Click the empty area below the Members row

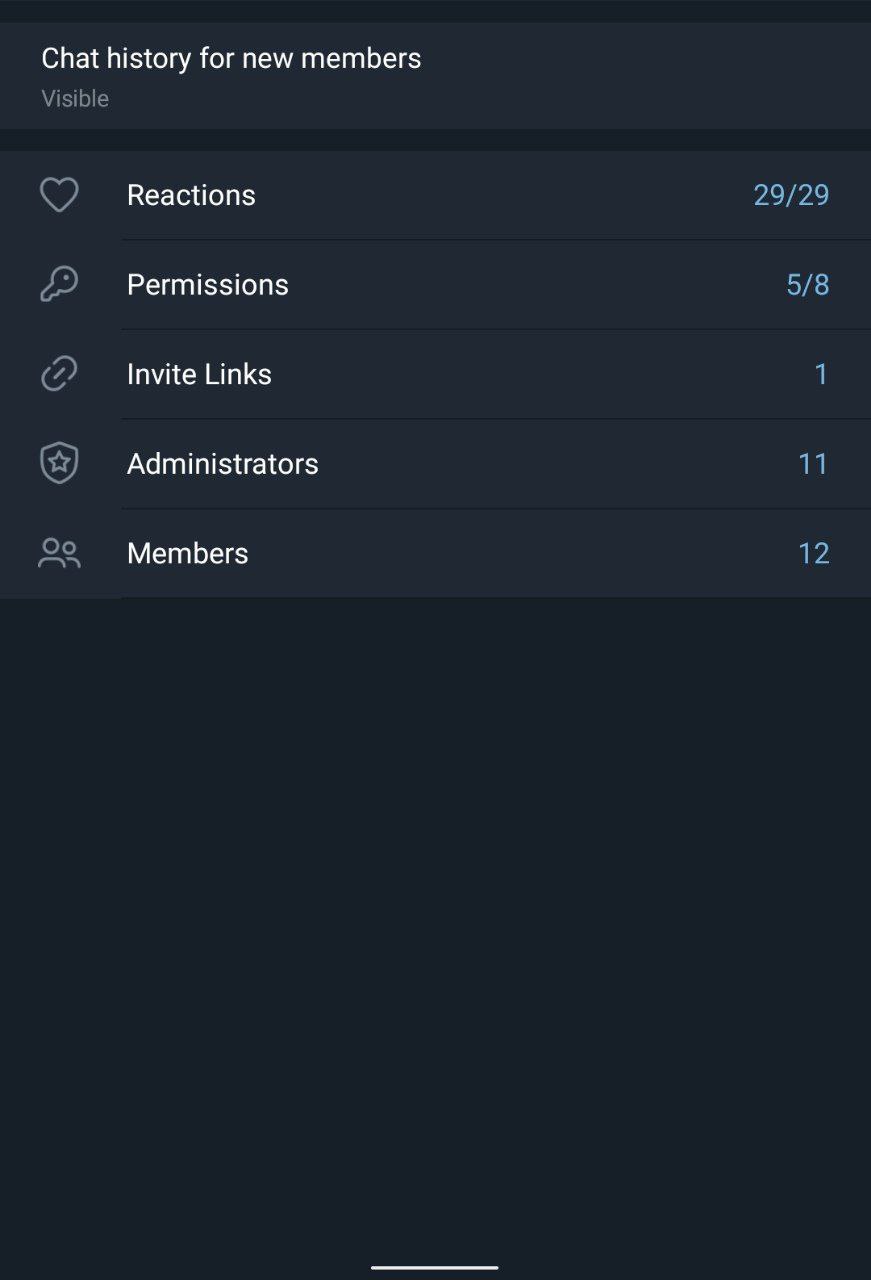[x=435, y=900]
